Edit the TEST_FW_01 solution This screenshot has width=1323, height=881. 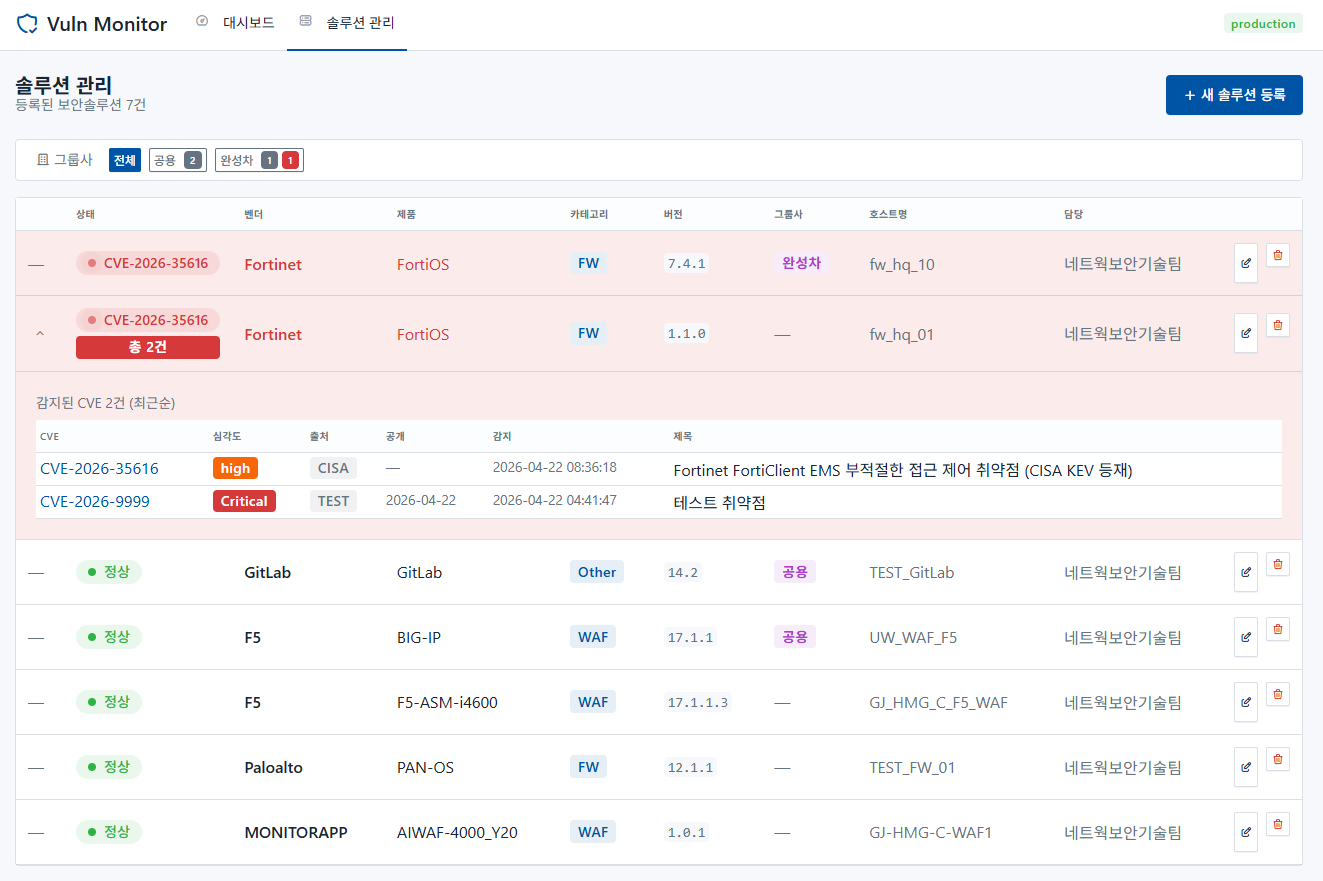1246,767
